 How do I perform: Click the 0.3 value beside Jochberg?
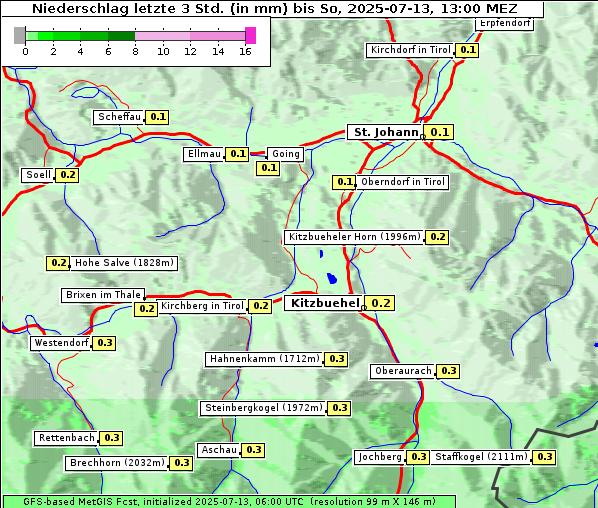(418, 457)
